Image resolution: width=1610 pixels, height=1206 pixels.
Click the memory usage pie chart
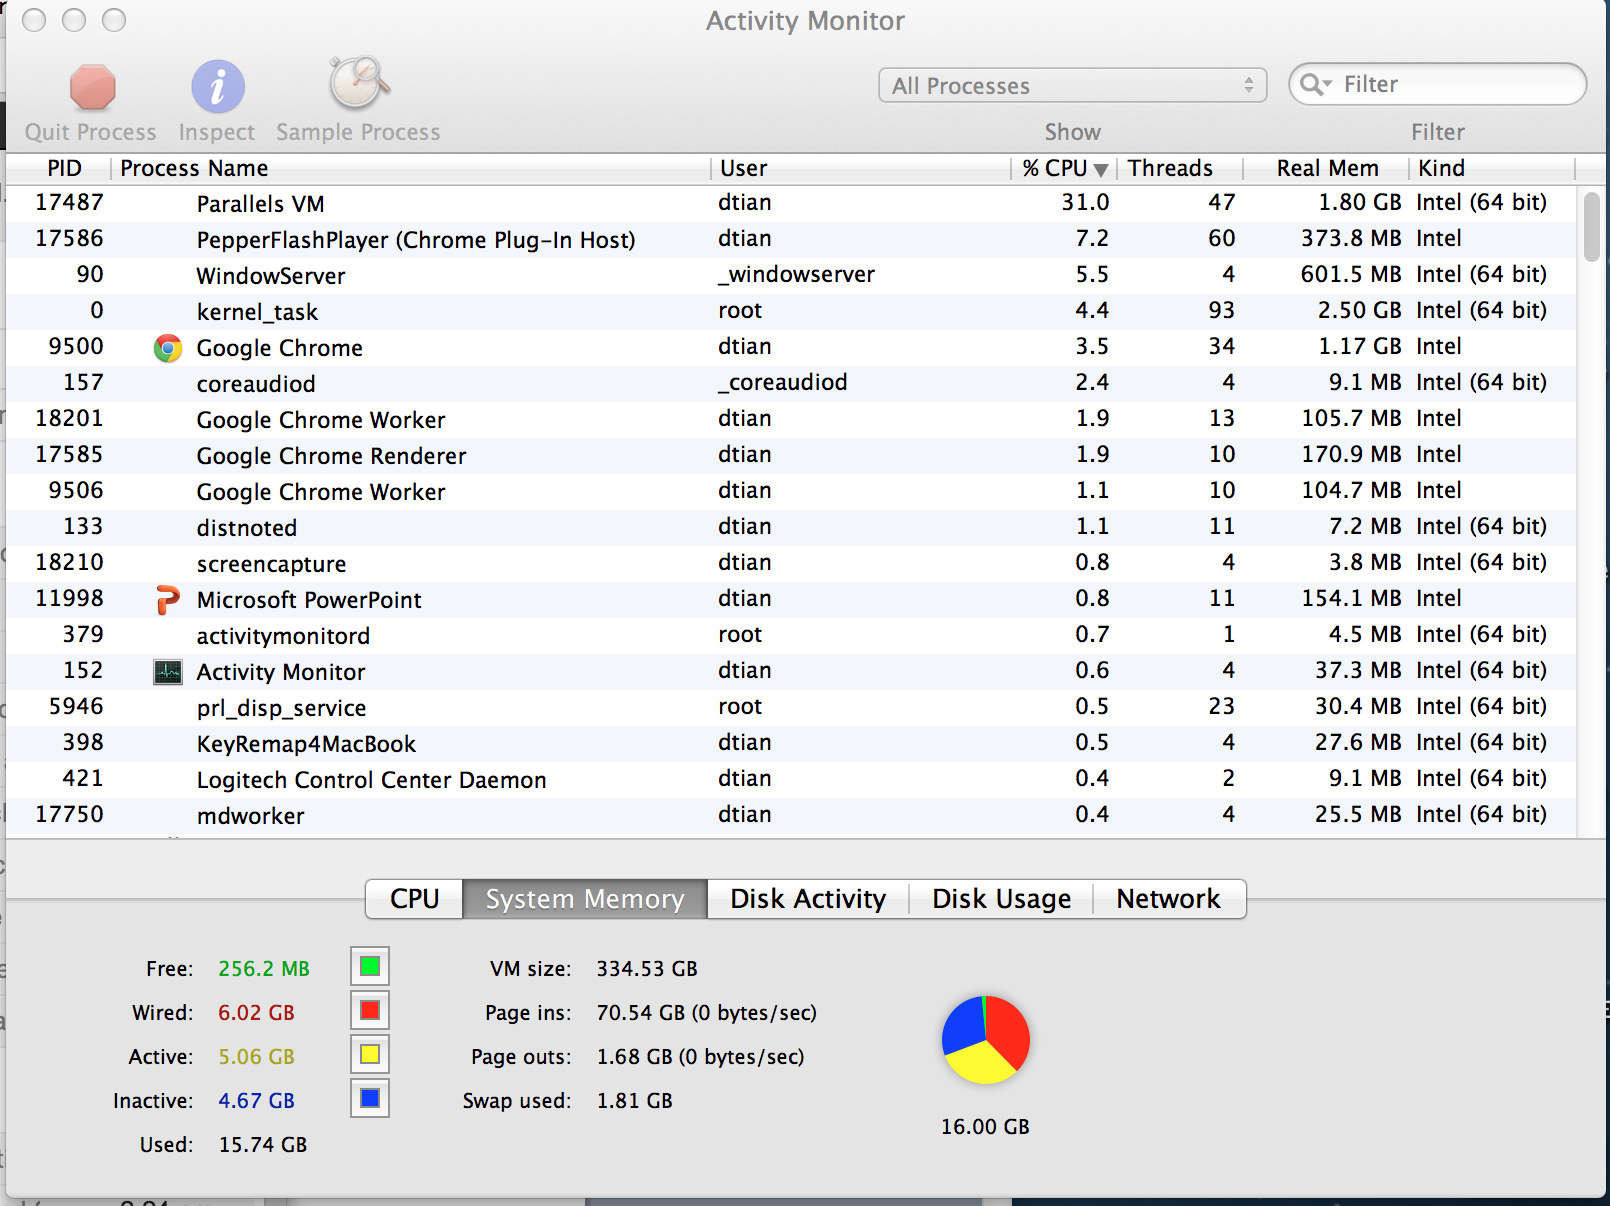click(x=985, y=1040)
